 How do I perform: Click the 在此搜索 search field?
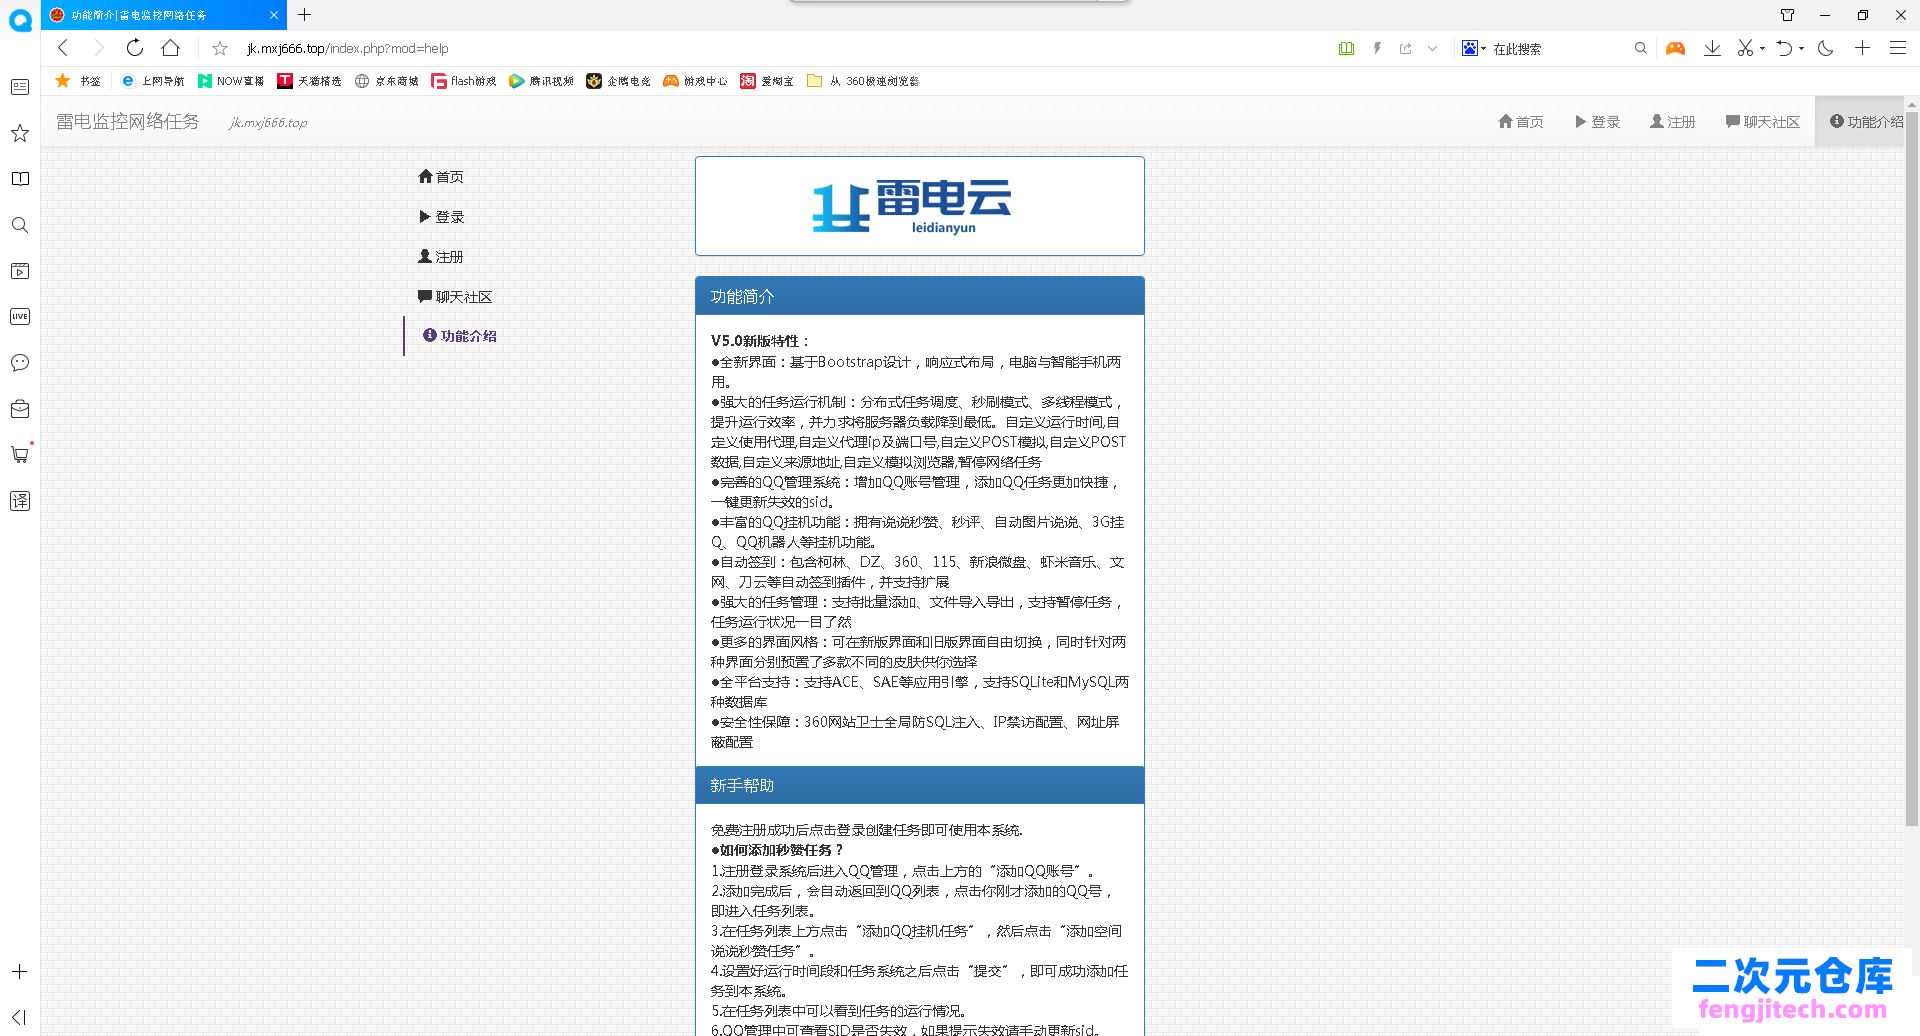[x=1558, y=48]
